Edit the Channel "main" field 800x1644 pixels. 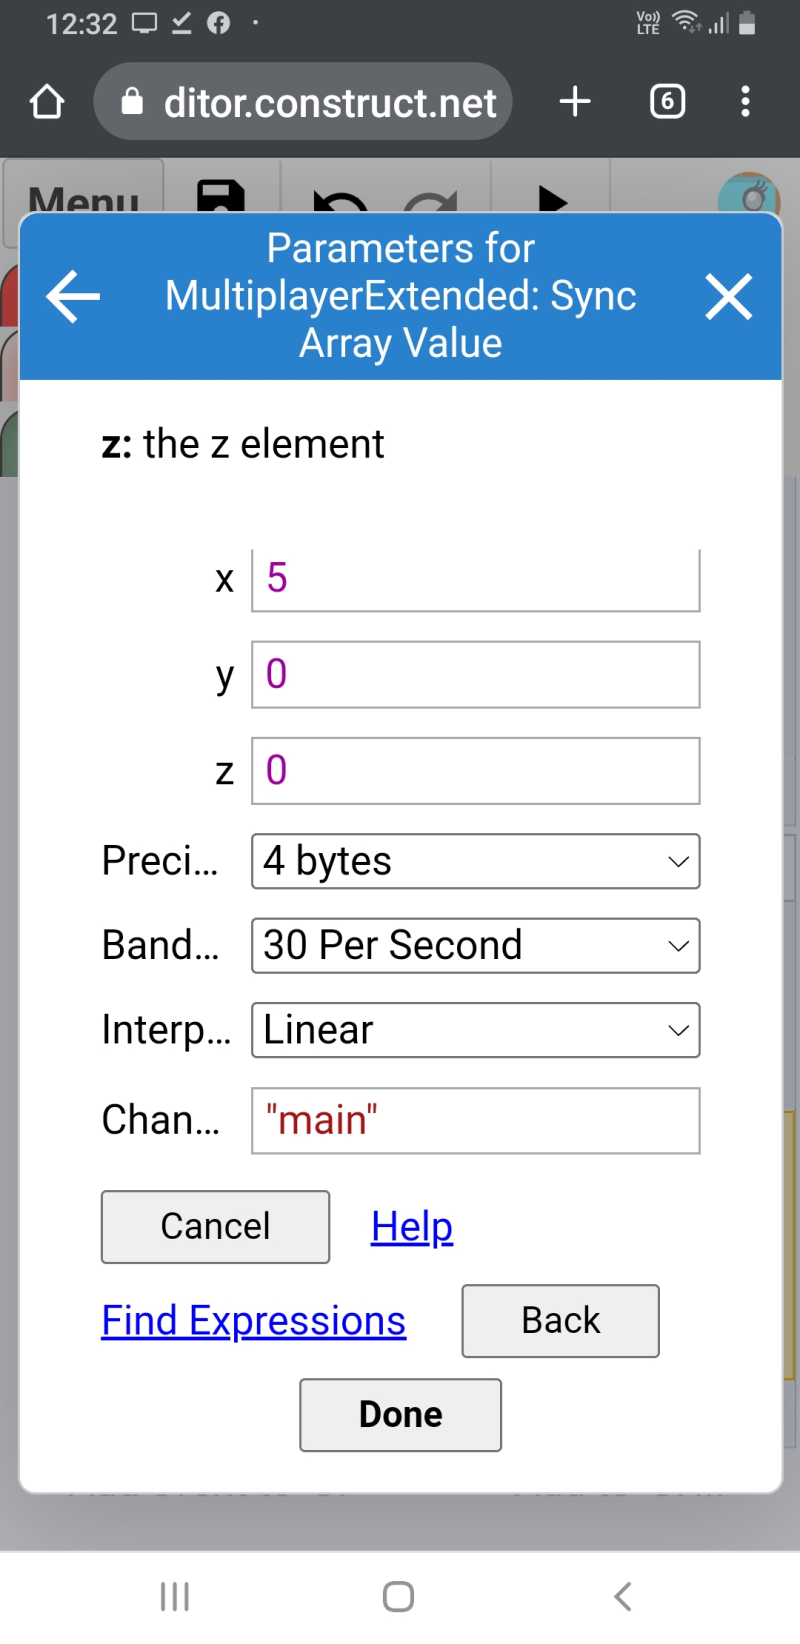[x=475, y=1120]
